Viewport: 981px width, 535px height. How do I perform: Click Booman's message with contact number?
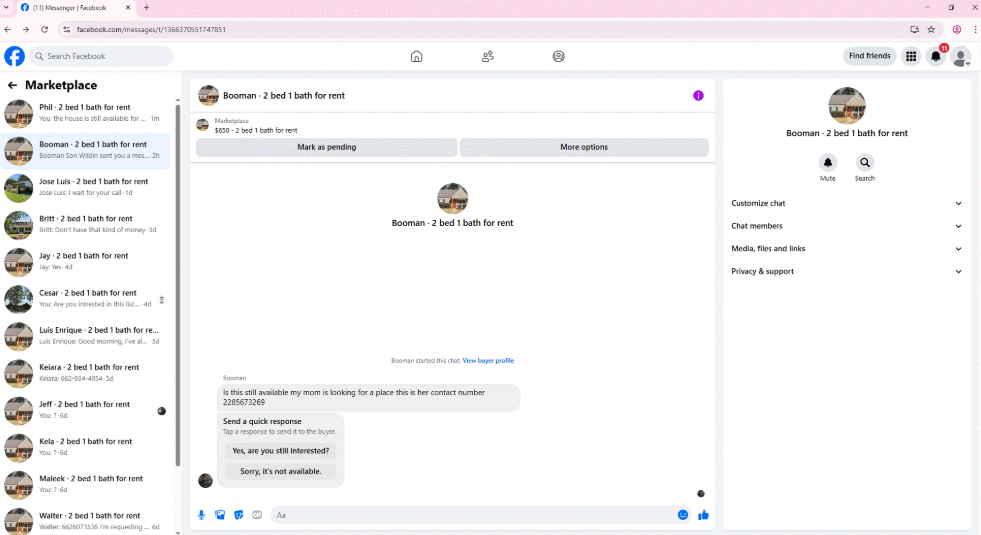(369, 397)
